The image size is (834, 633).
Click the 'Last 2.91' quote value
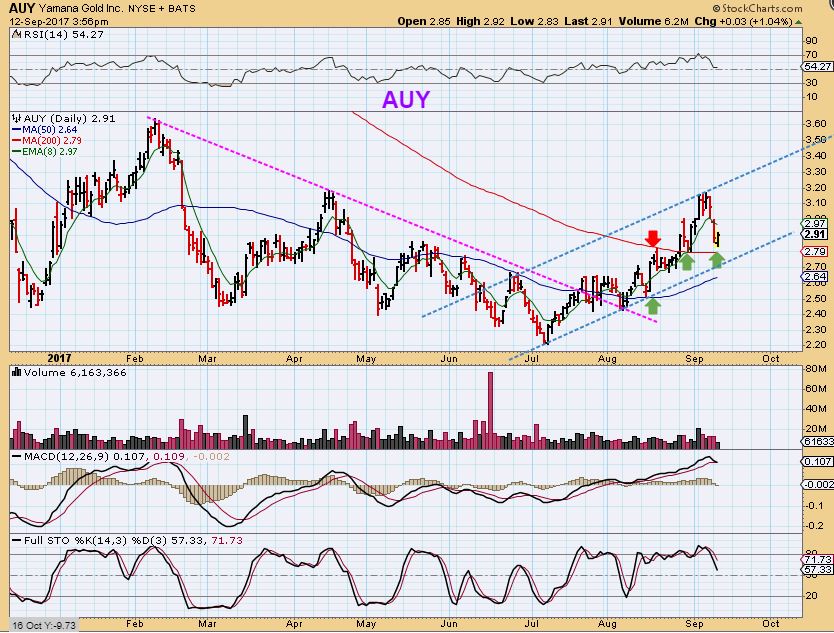tap(588, 22)
